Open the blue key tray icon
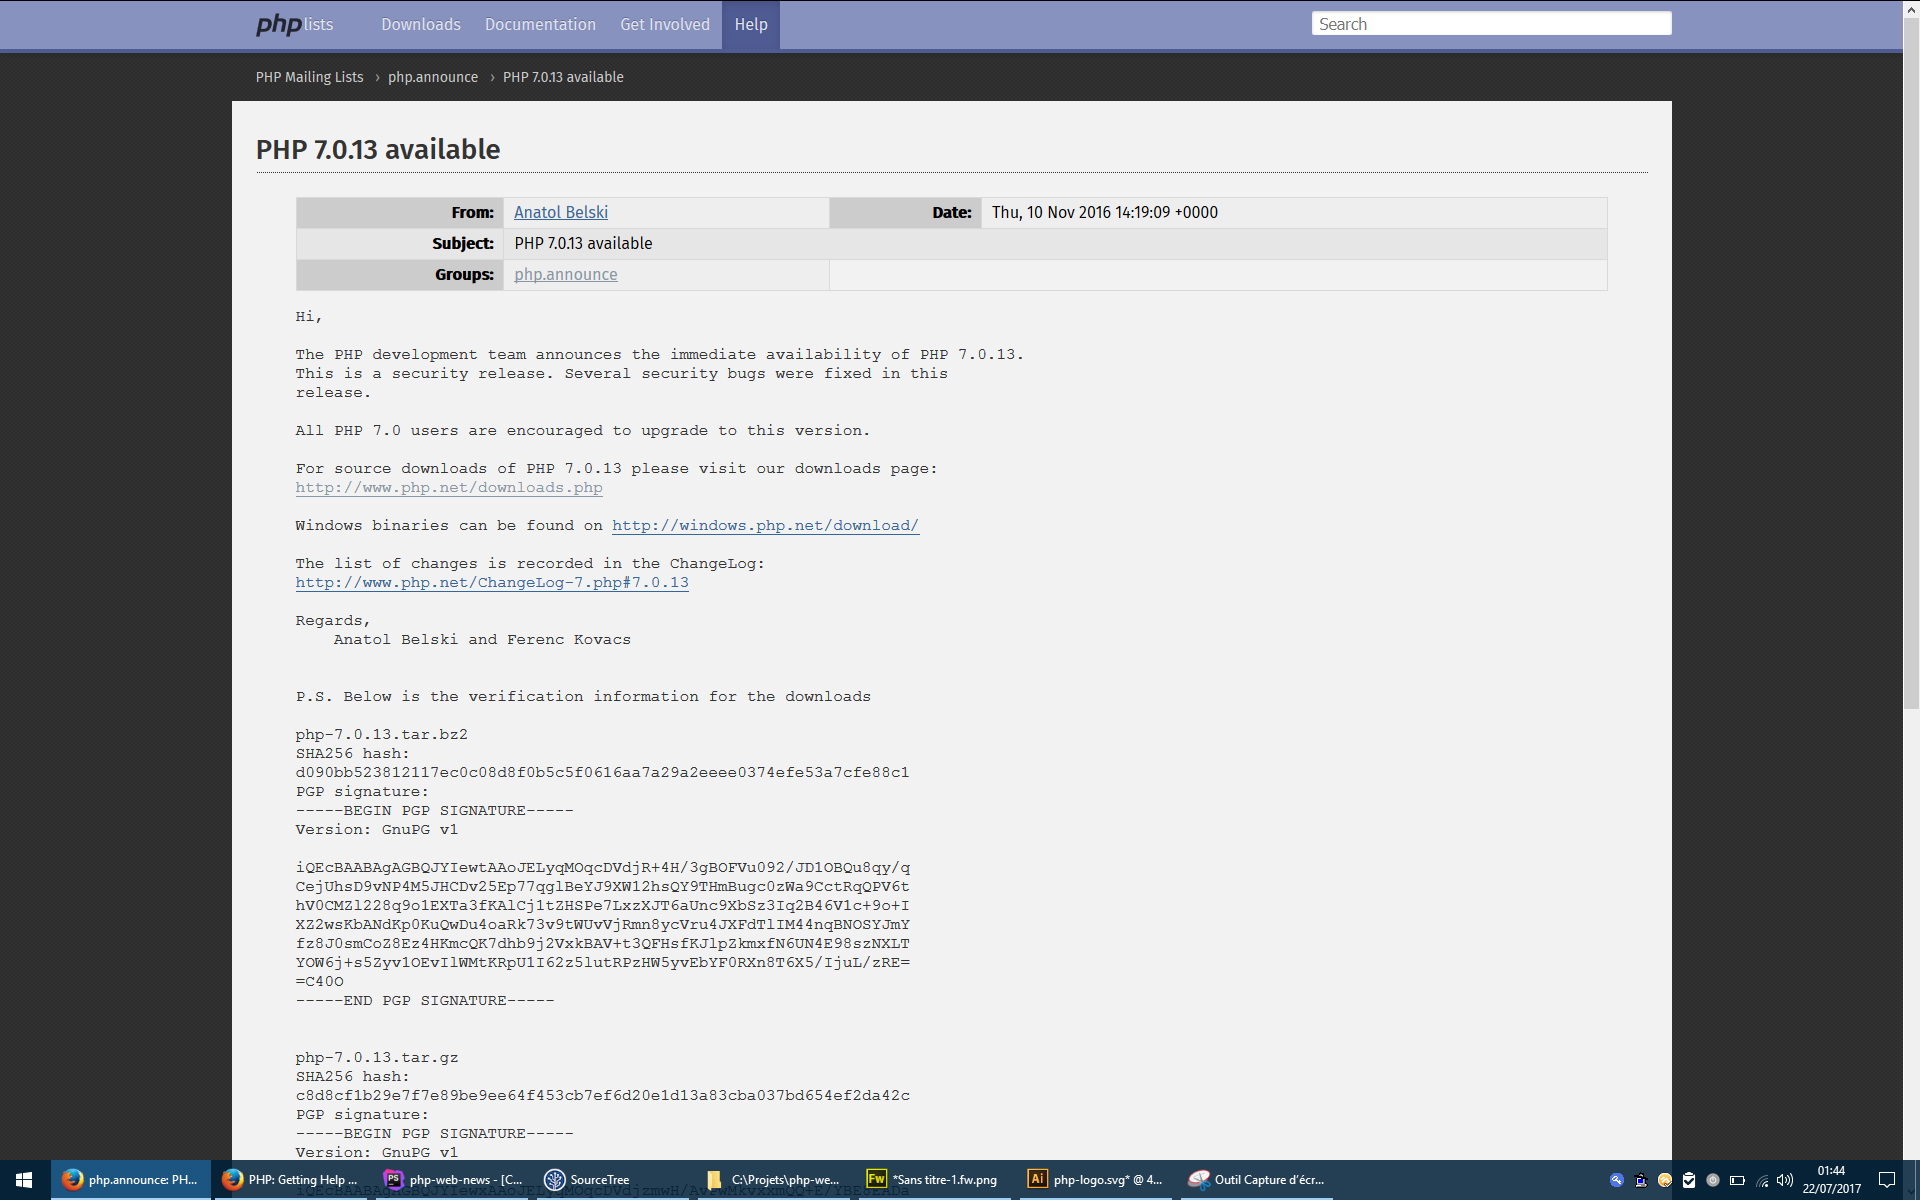Screen dimensions: 1920x1200 pos(1616,1180)
